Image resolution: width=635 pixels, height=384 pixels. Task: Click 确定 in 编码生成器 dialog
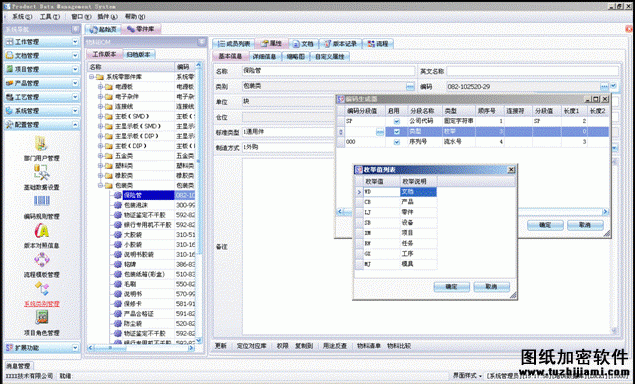click(x=545, y=225)
